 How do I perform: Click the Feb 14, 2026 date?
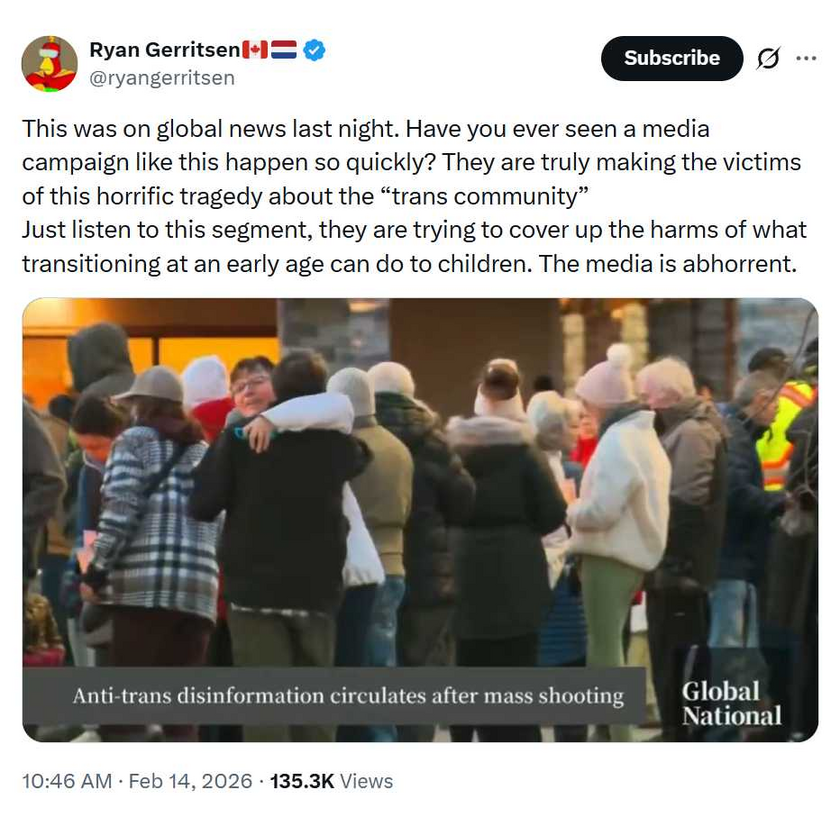tap(190, 781)
